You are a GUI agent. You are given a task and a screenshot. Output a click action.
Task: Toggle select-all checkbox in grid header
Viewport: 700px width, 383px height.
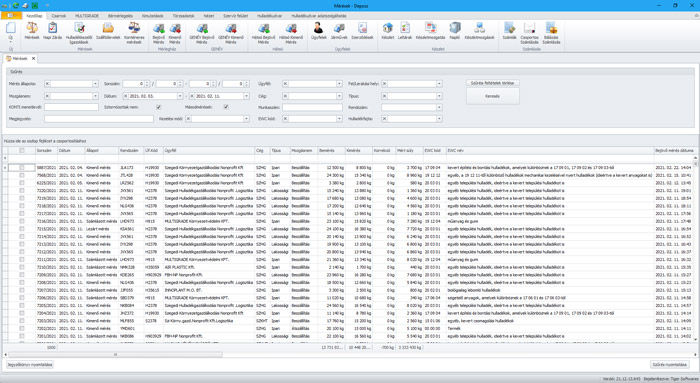[22, 151]
